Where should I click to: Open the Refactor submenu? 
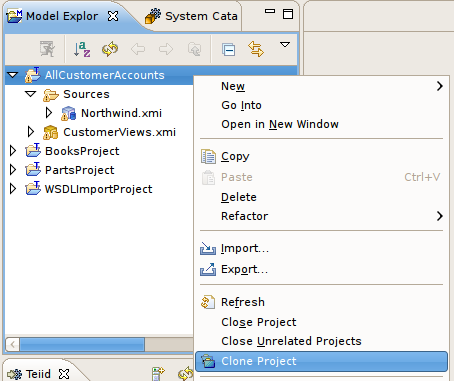321,216
